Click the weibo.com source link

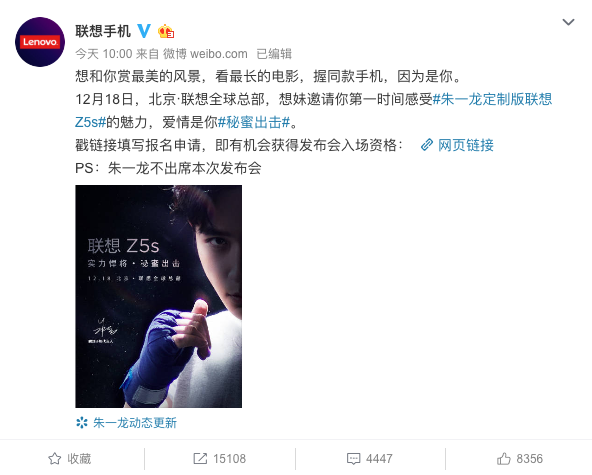219,54
